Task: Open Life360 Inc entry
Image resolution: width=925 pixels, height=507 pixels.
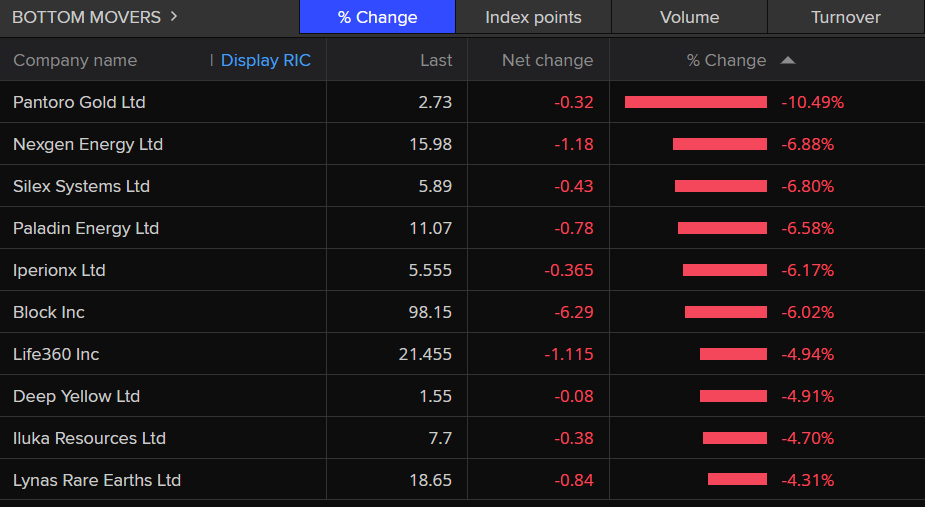Action: click(x=56, y=354)
